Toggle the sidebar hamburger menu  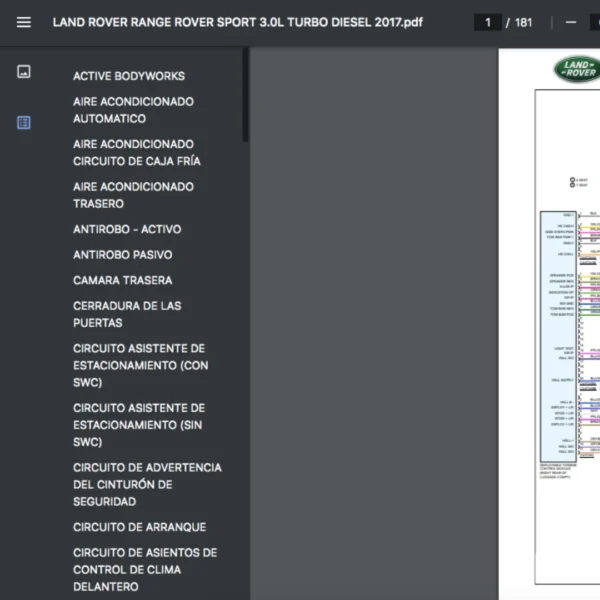pyautogui.click(x=24, y=22)
